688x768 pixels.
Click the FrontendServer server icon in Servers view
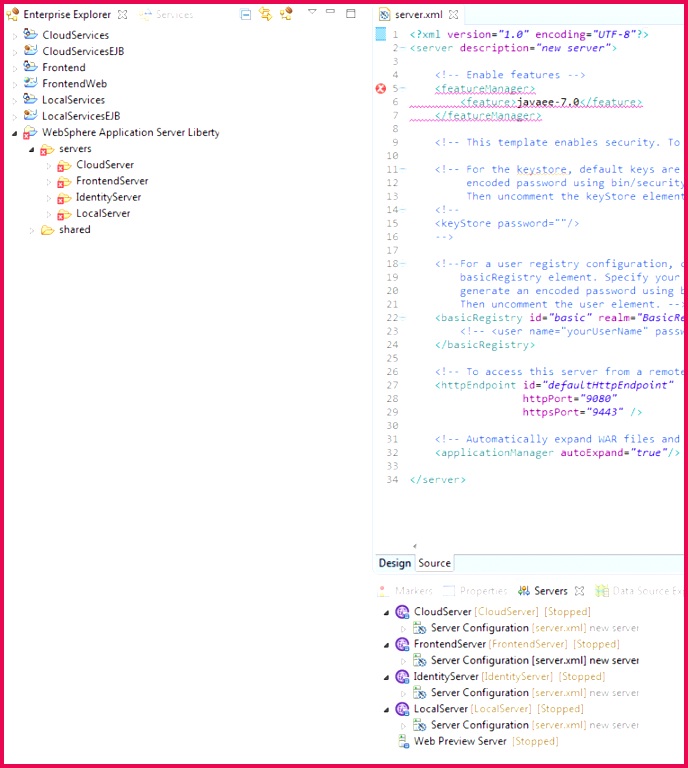(402, 644)
